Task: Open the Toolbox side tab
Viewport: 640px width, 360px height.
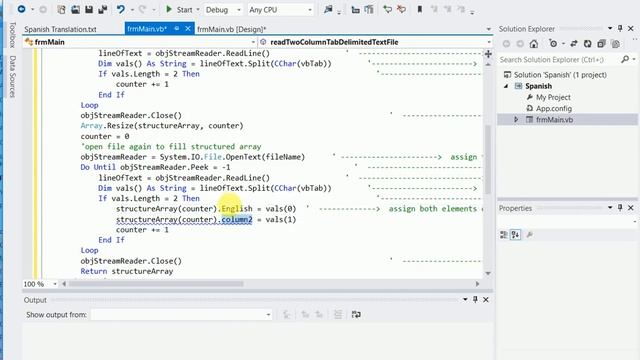Action: (12, 35)
